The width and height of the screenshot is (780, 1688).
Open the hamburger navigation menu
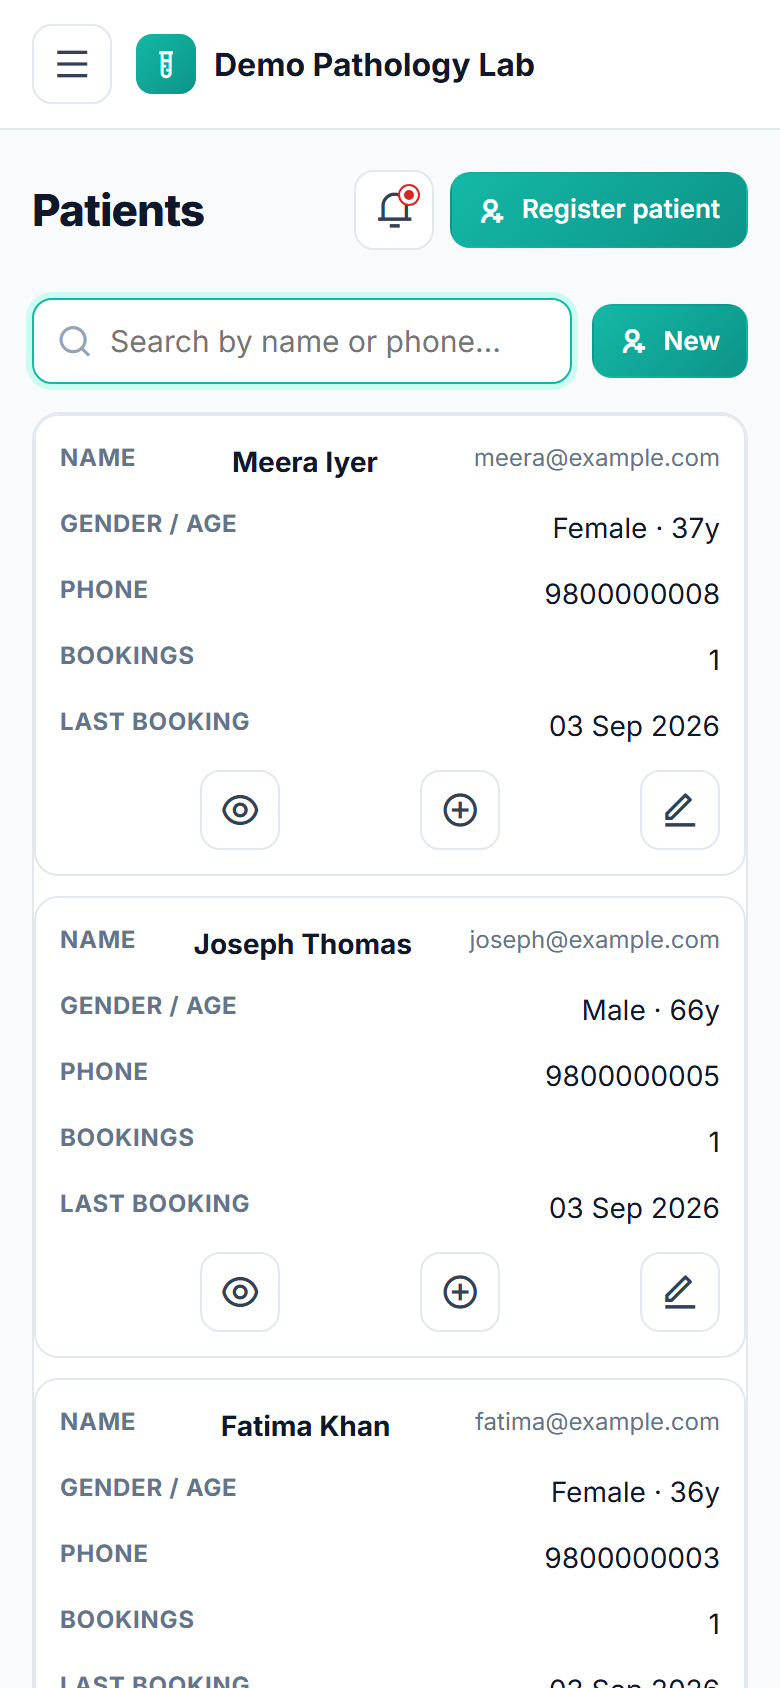click(72, 64)
